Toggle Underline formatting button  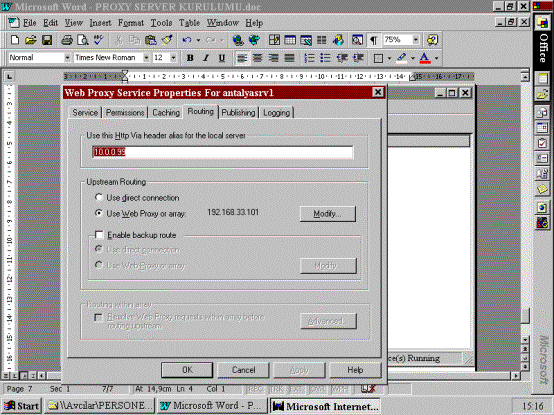click(x=222, y=58)
